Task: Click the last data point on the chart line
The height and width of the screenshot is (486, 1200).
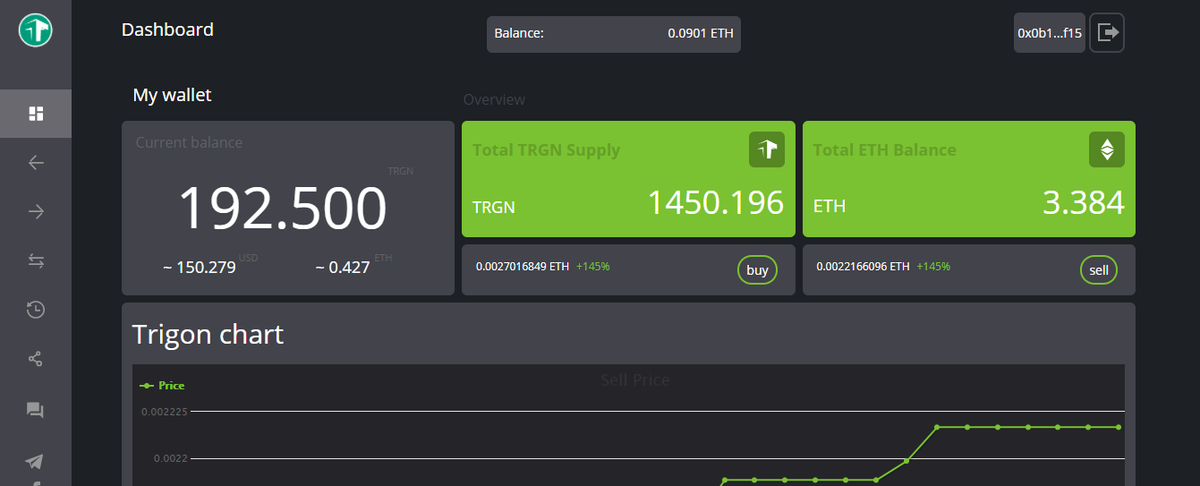Action: [x=1118, y=427]
